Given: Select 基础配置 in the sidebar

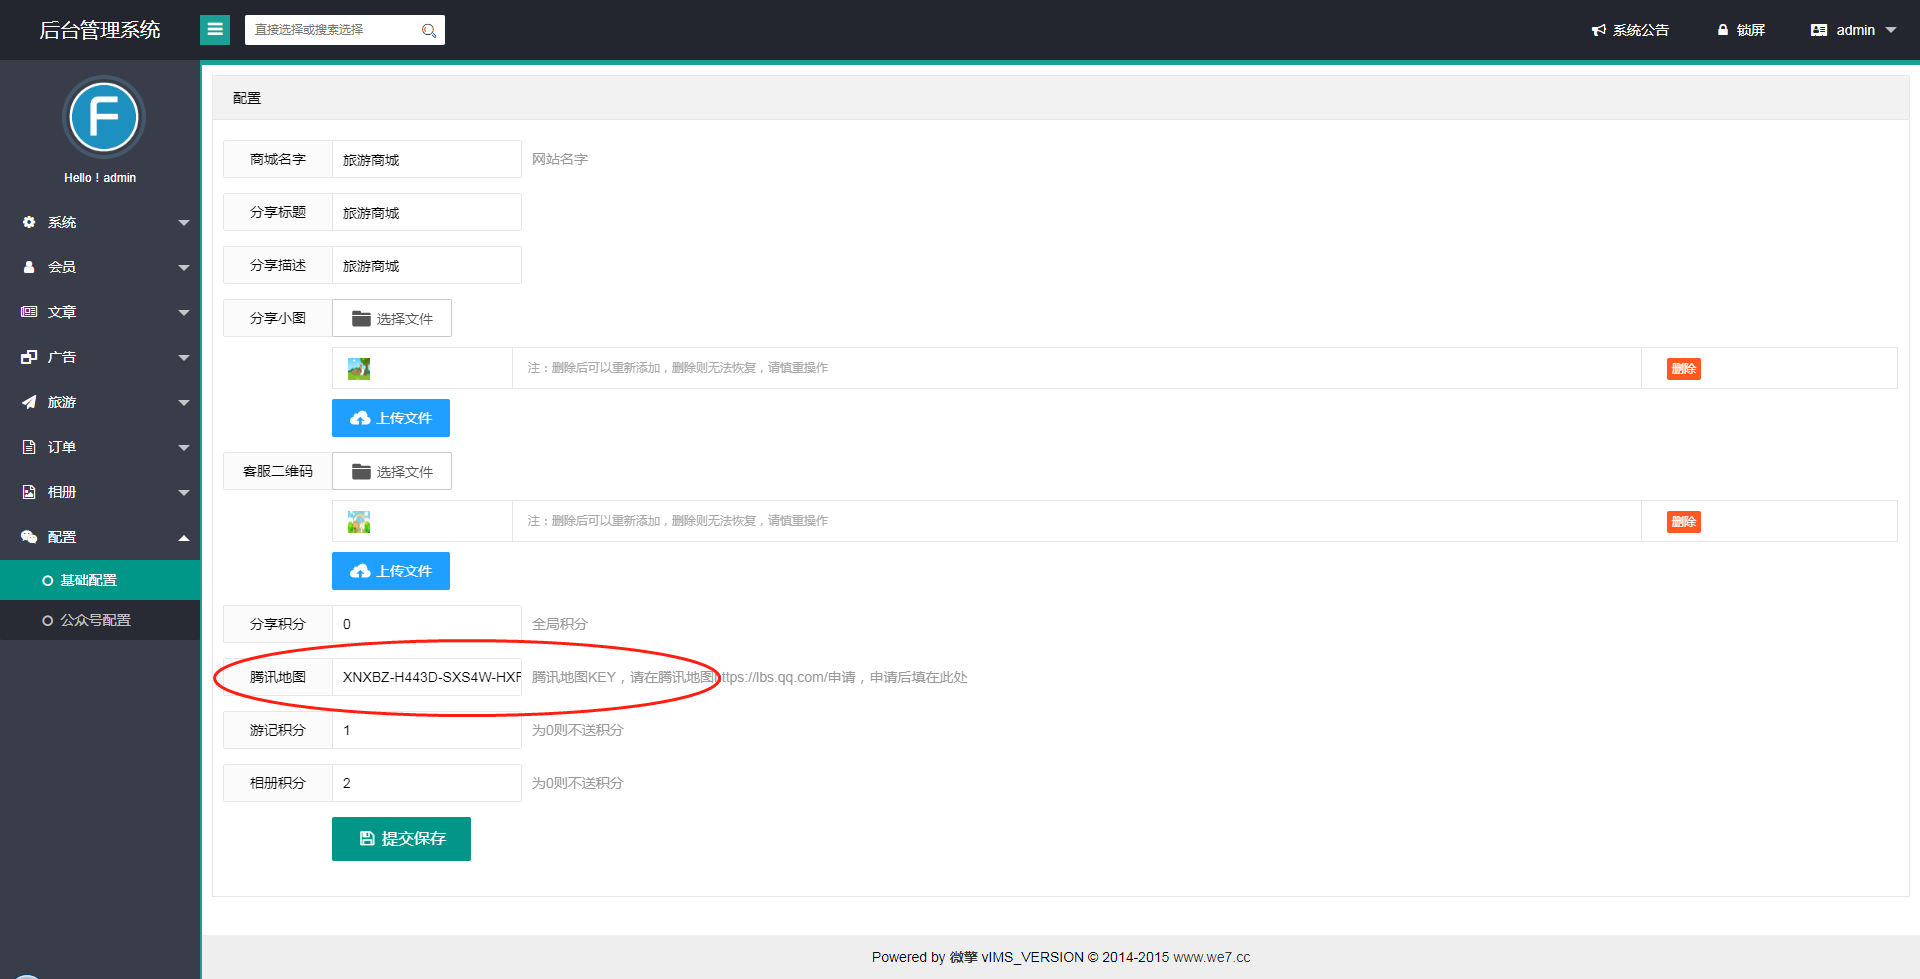Looking at the screenshot, I should 89,580.
